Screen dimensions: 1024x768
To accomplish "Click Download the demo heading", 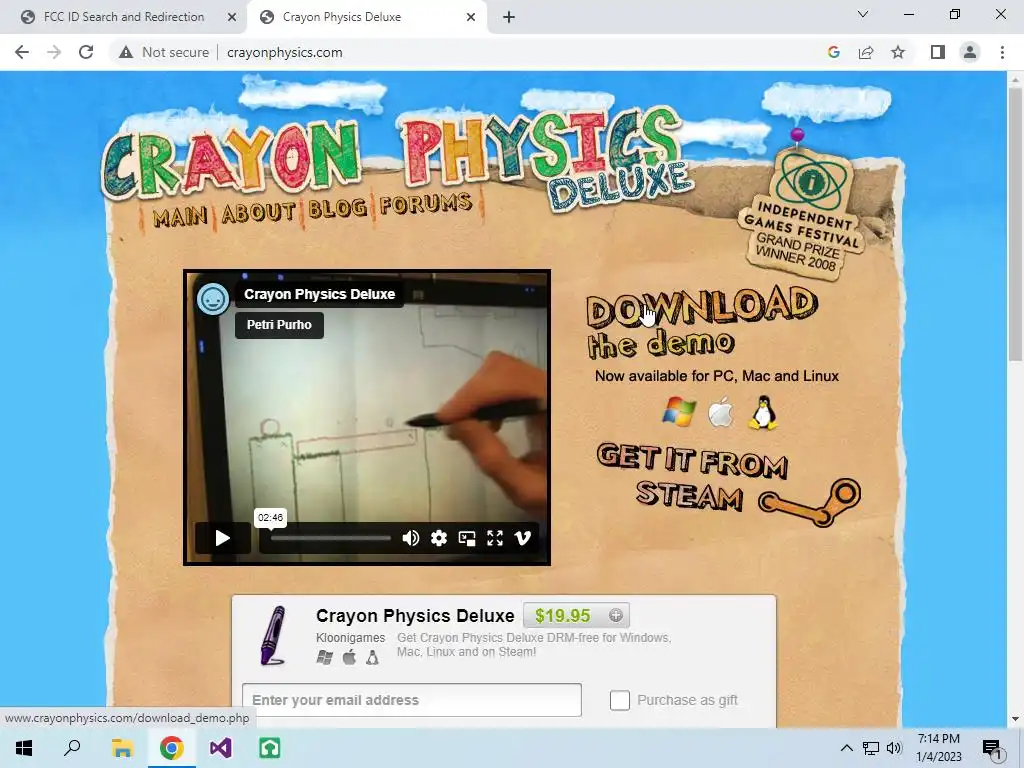I will coord(701,322).
